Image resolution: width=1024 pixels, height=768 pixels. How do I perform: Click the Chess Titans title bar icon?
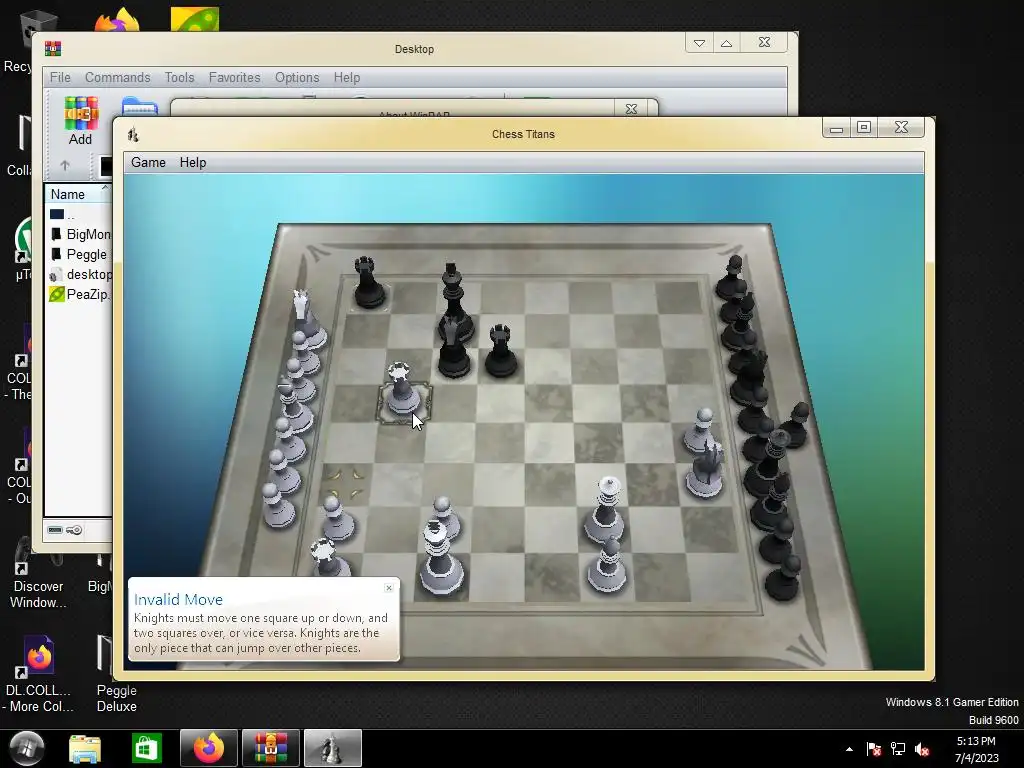(x=133, y=135)
